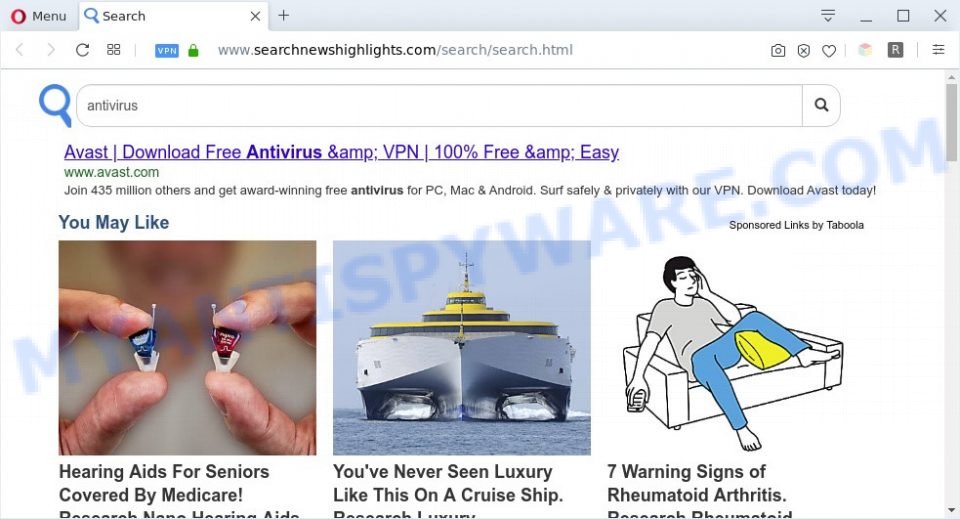Open the ad blocker shield icon
This screenshot has width=960, height=519.
[804, 51]
